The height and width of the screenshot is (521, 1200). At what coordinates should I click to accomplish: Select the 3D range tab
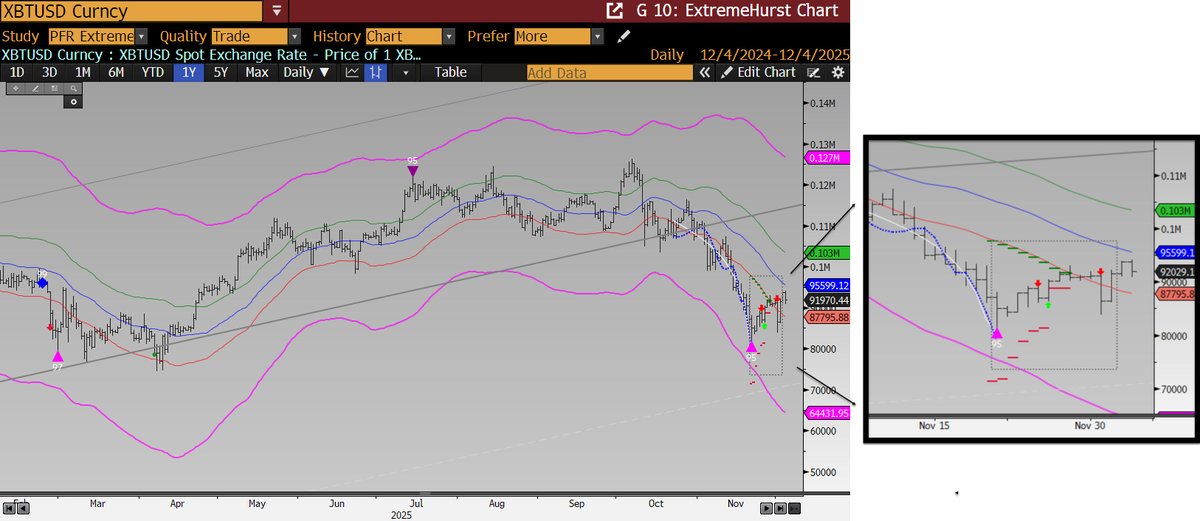coord(49,72)
